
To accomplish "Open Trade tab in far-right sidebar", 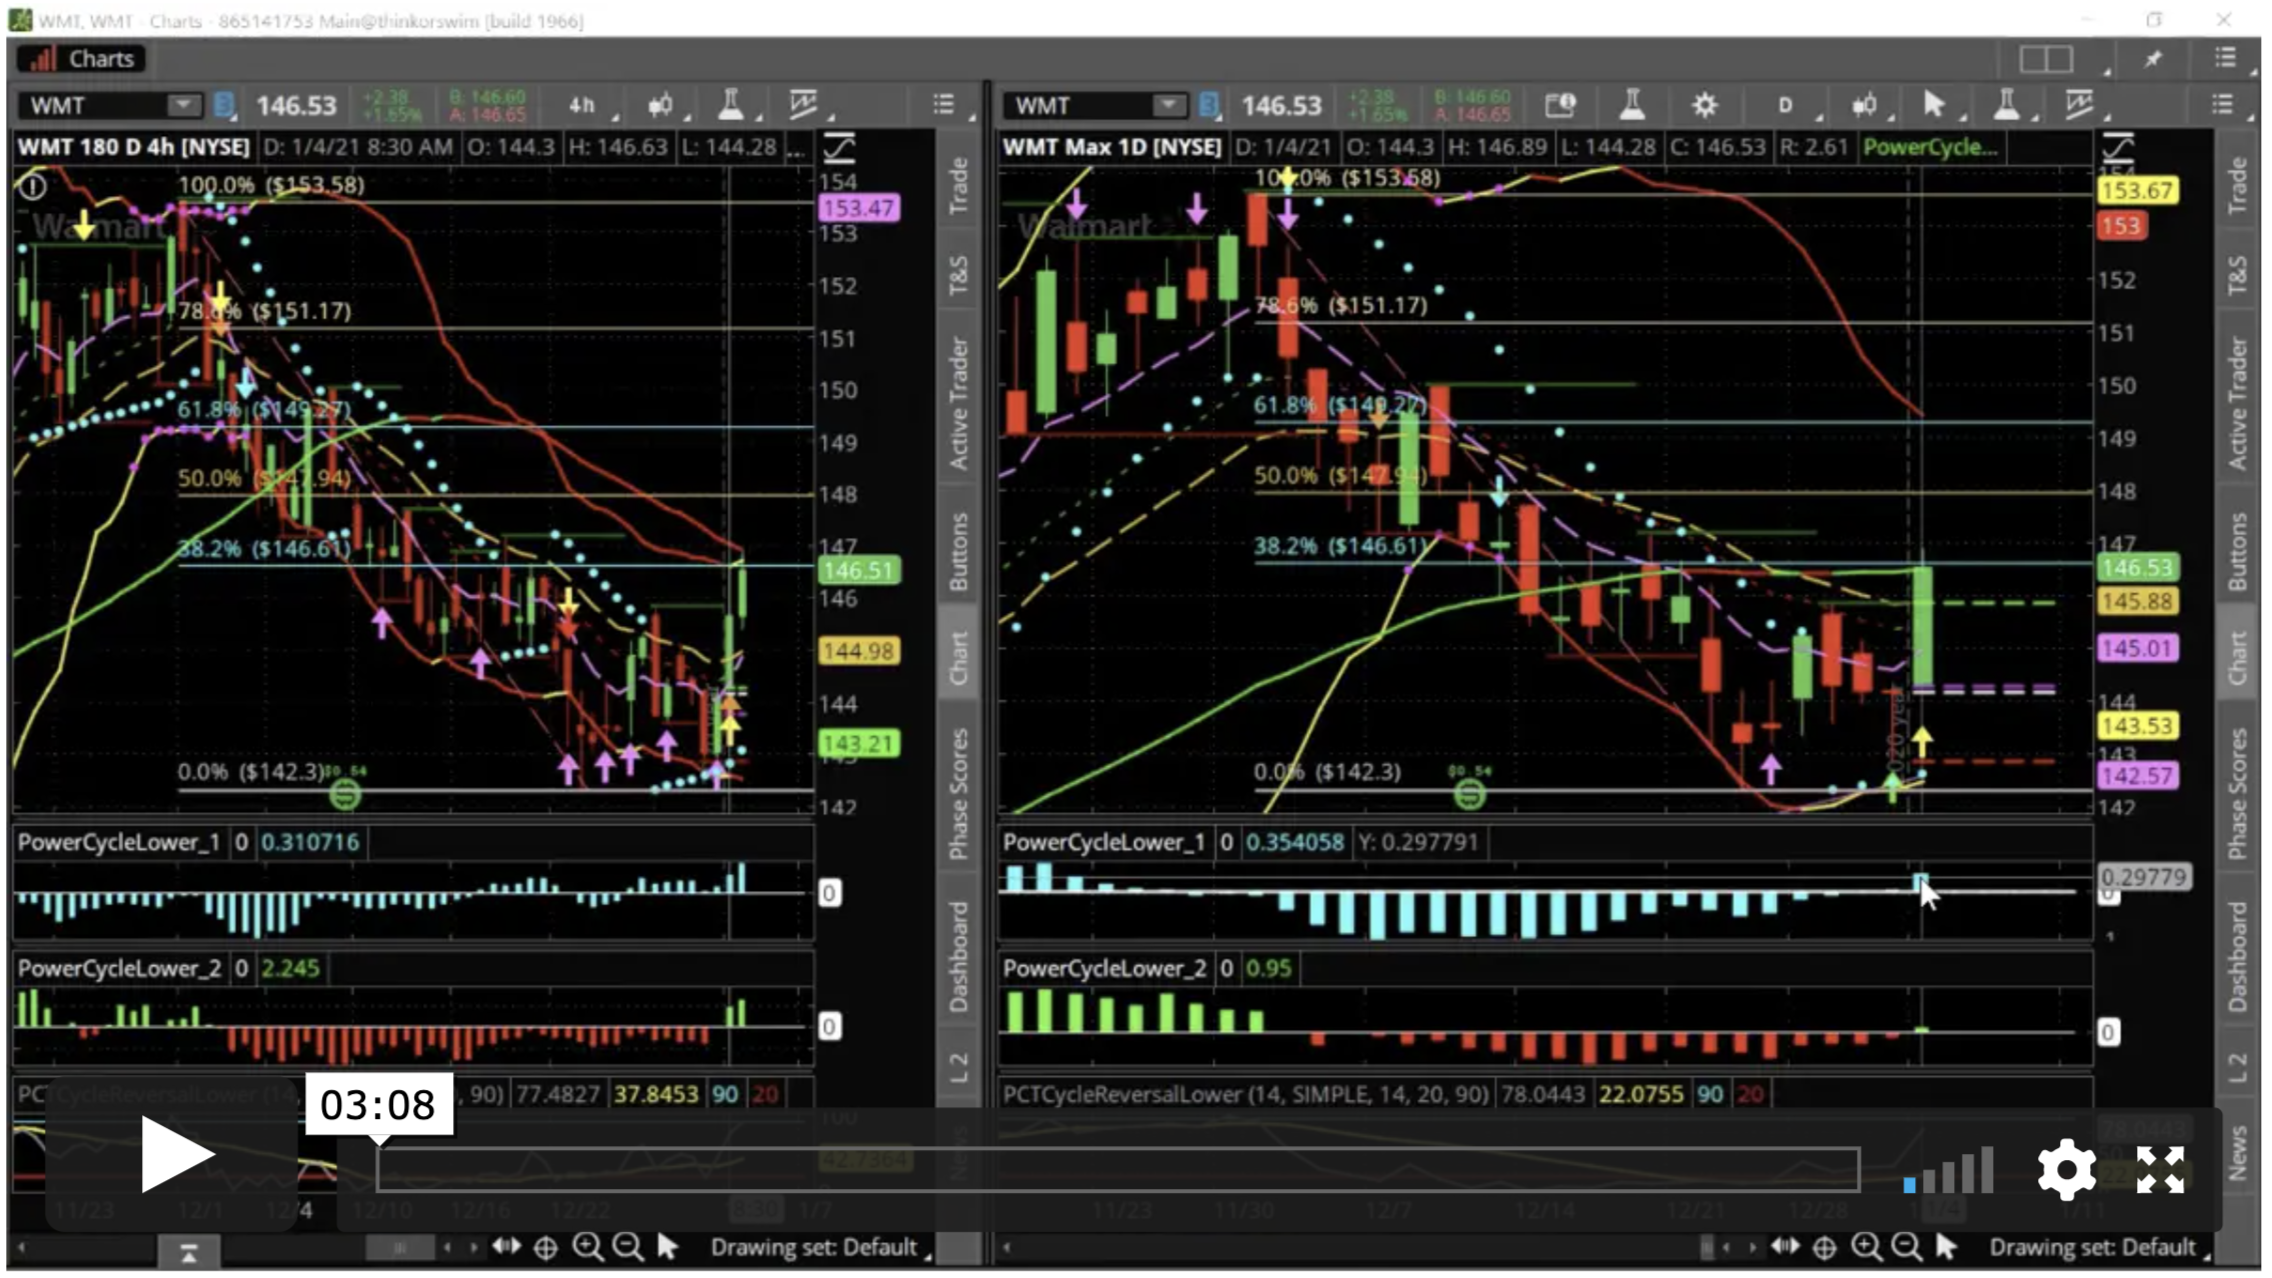I will click(2237, 186).
